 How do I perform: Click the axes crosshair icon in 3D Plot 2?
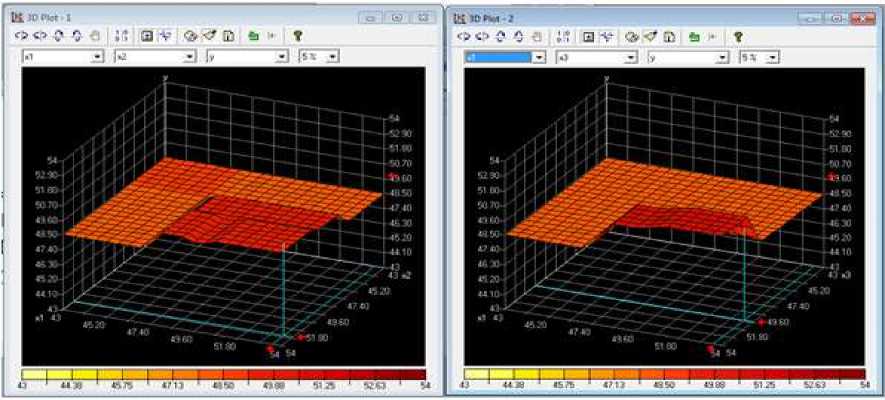(x=606, y=35)
